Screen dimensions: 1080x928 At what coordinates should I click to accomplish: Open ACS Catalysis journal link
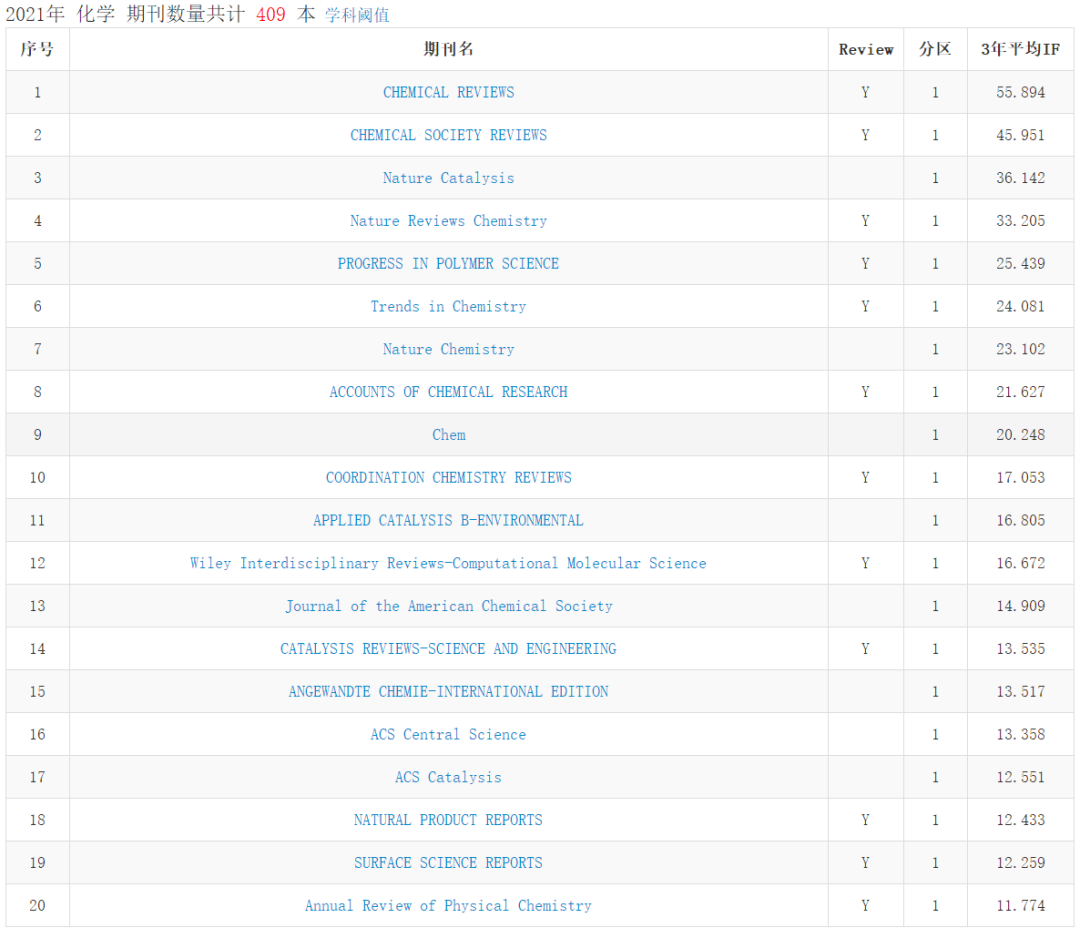[x=448, y=777]
